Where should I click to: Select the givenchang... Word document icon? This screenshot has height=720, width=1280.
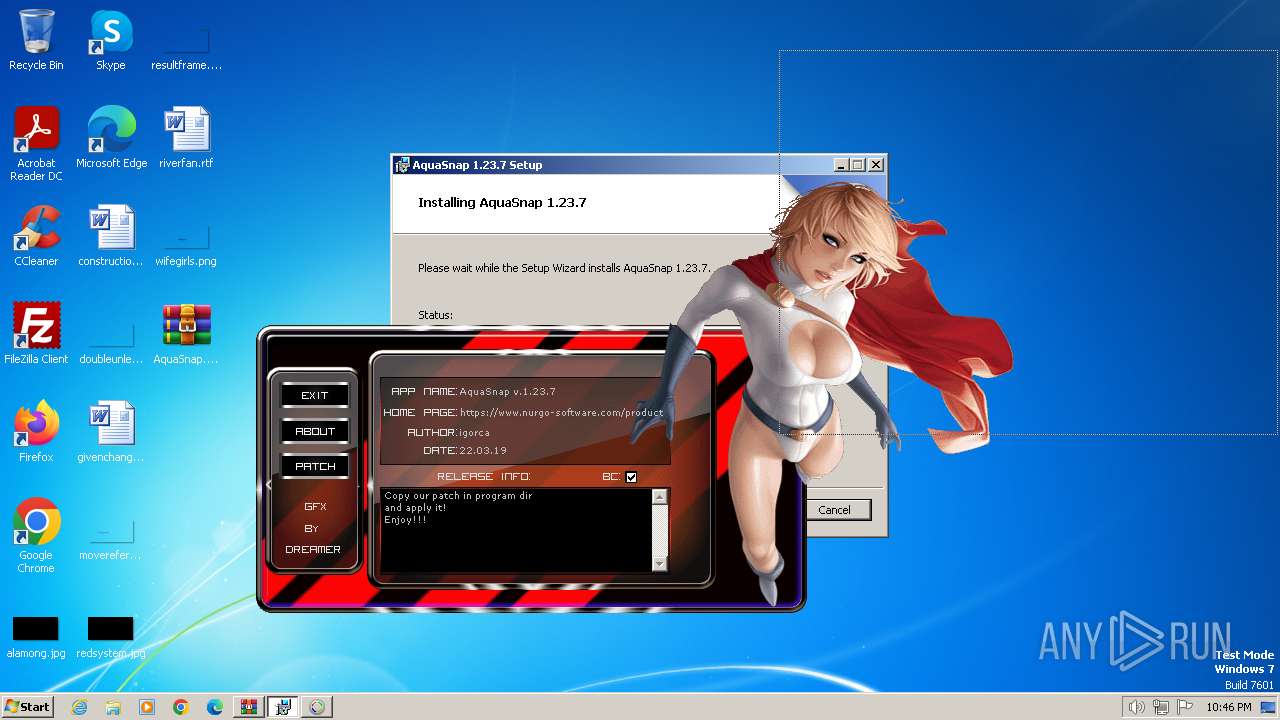111,432
